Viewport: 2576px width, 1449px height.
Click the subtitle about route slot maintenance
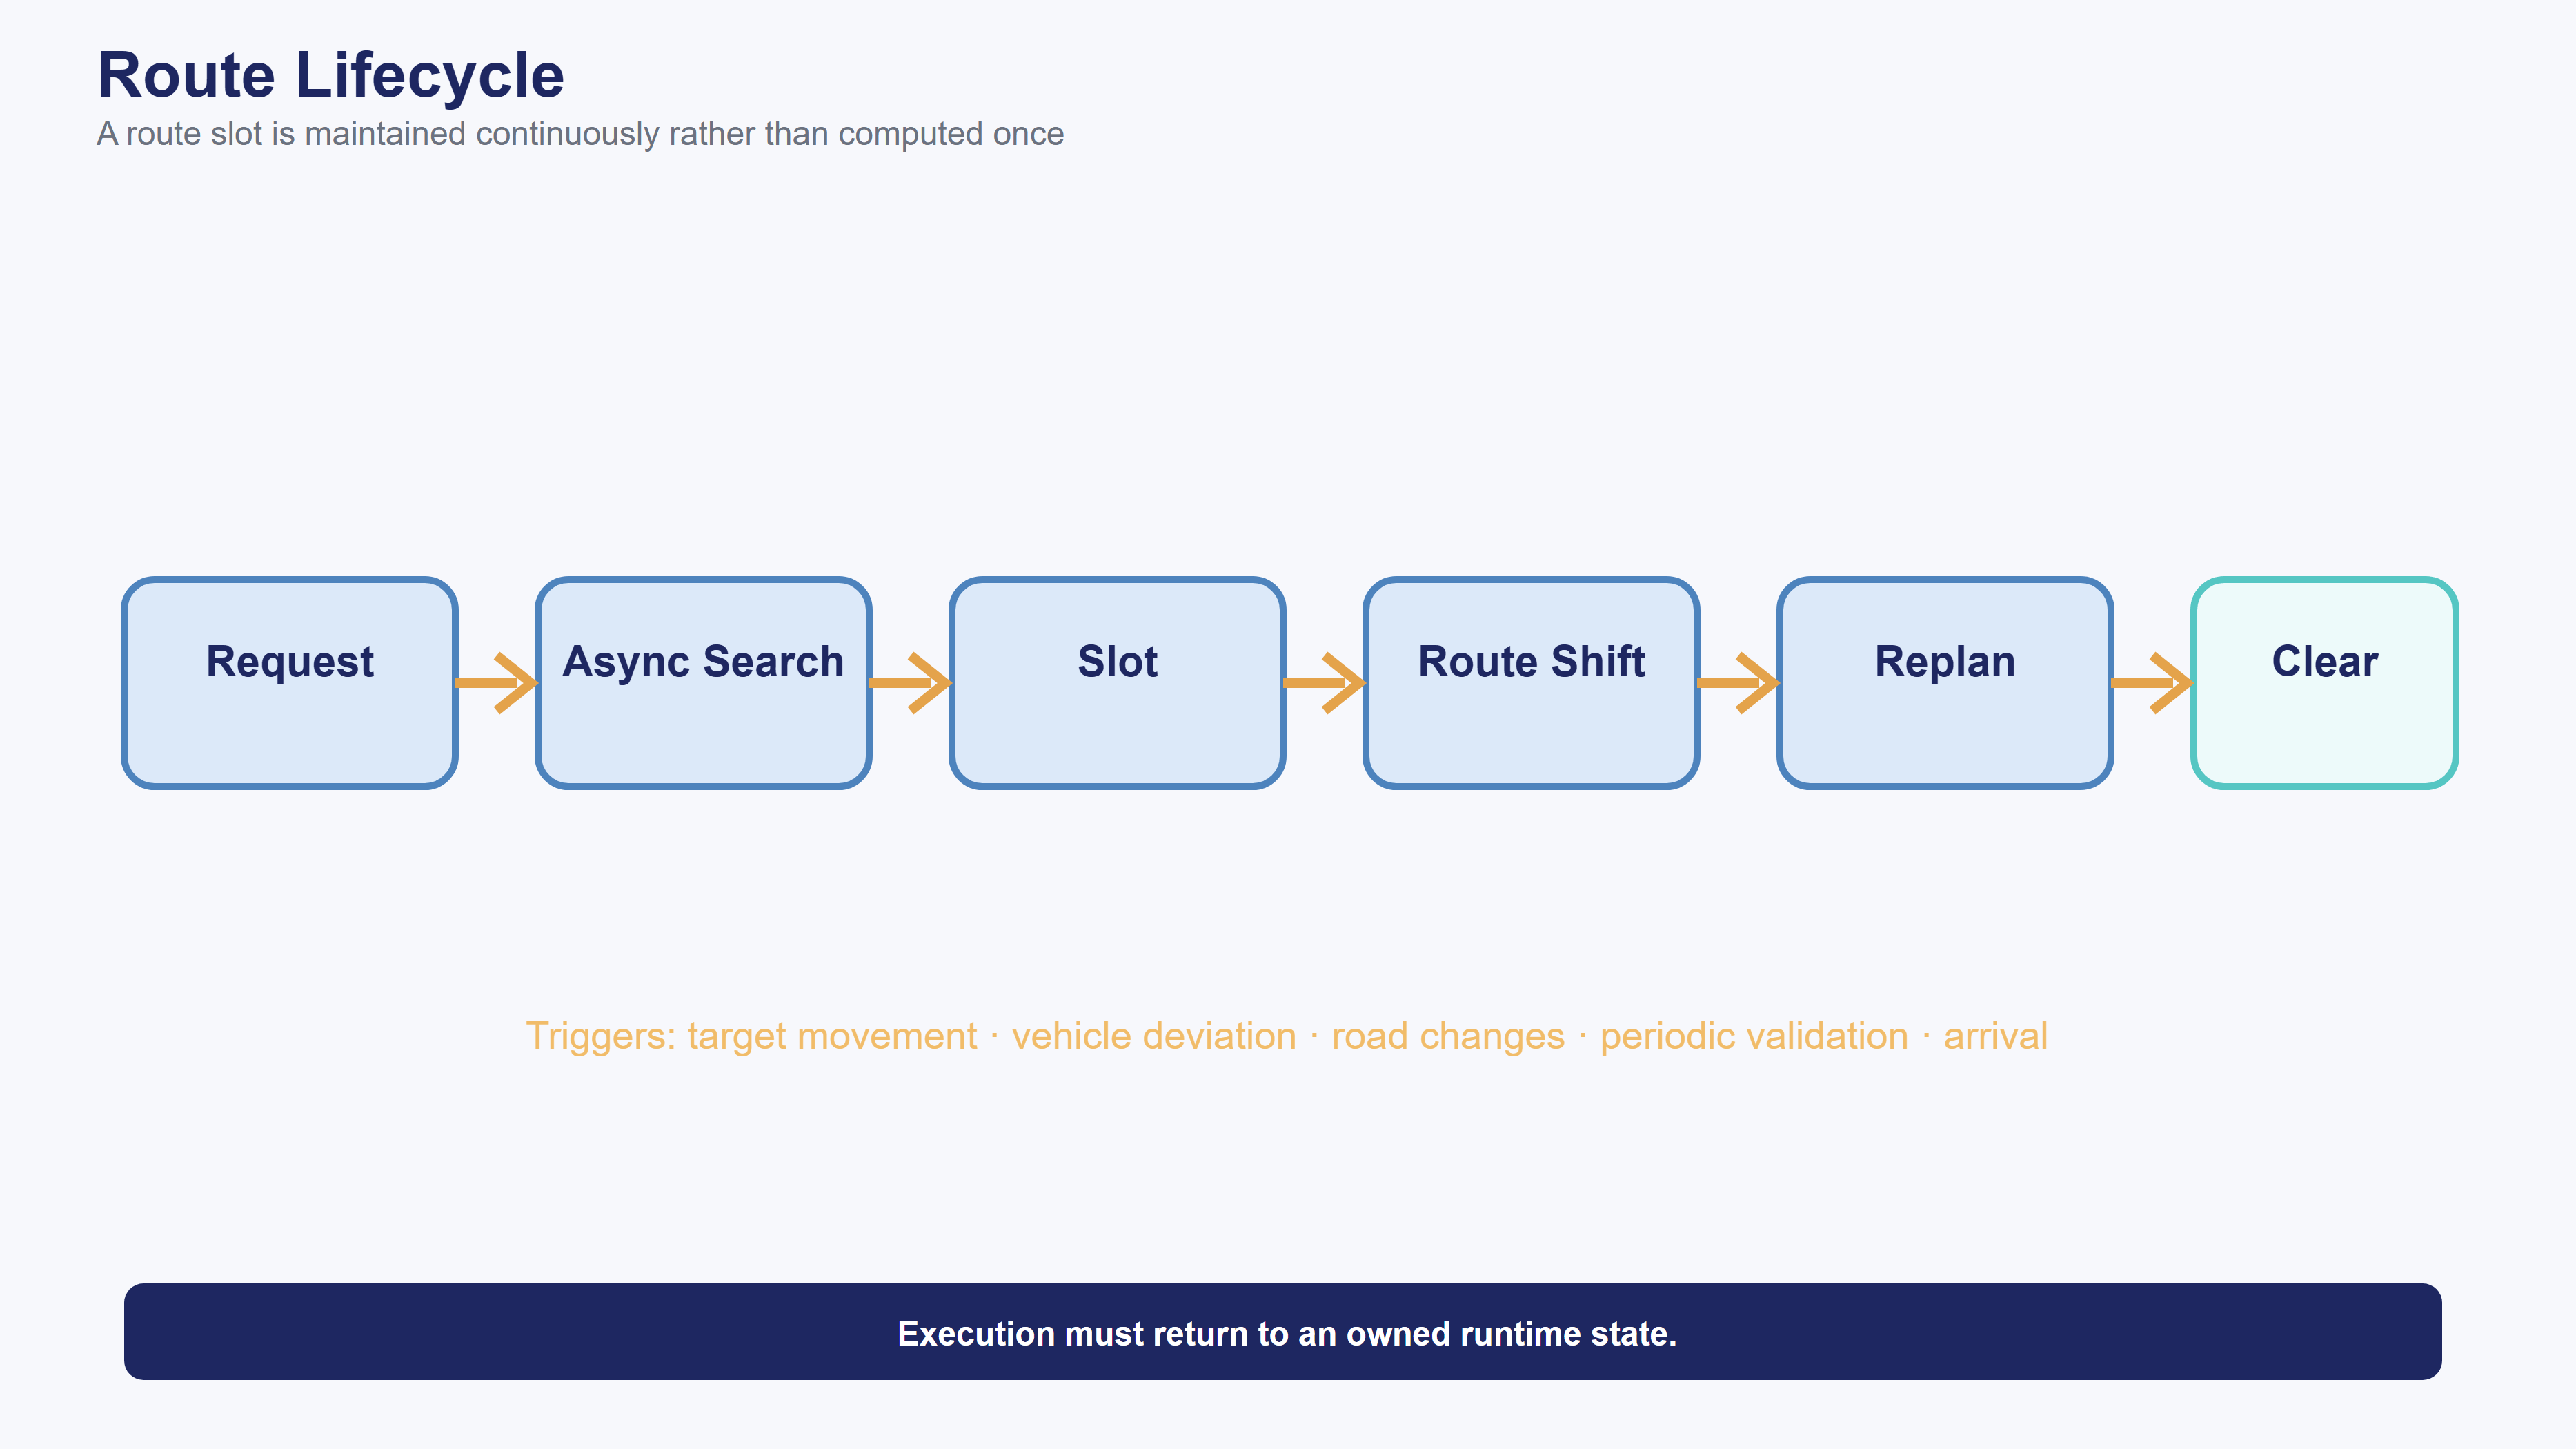pos(580,133)
